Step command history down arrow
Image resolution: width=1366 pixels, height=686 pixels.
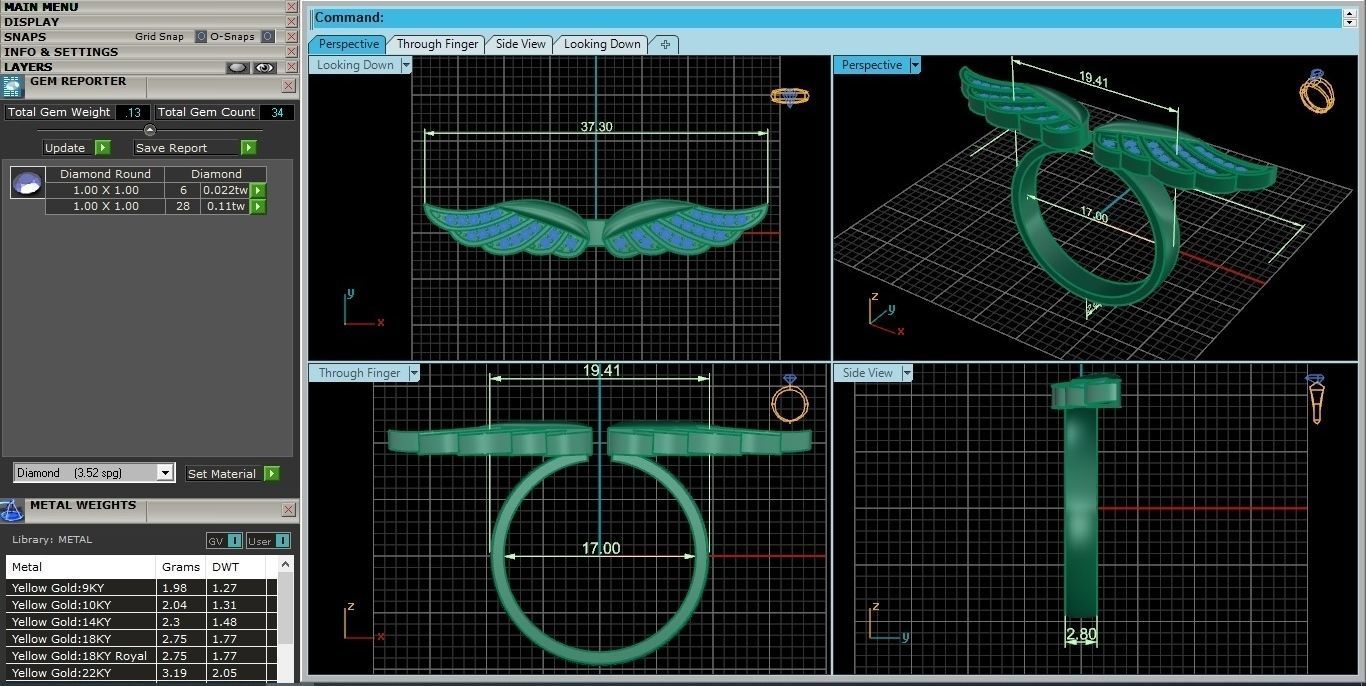pyautogui.click(x=1350, y=22)
